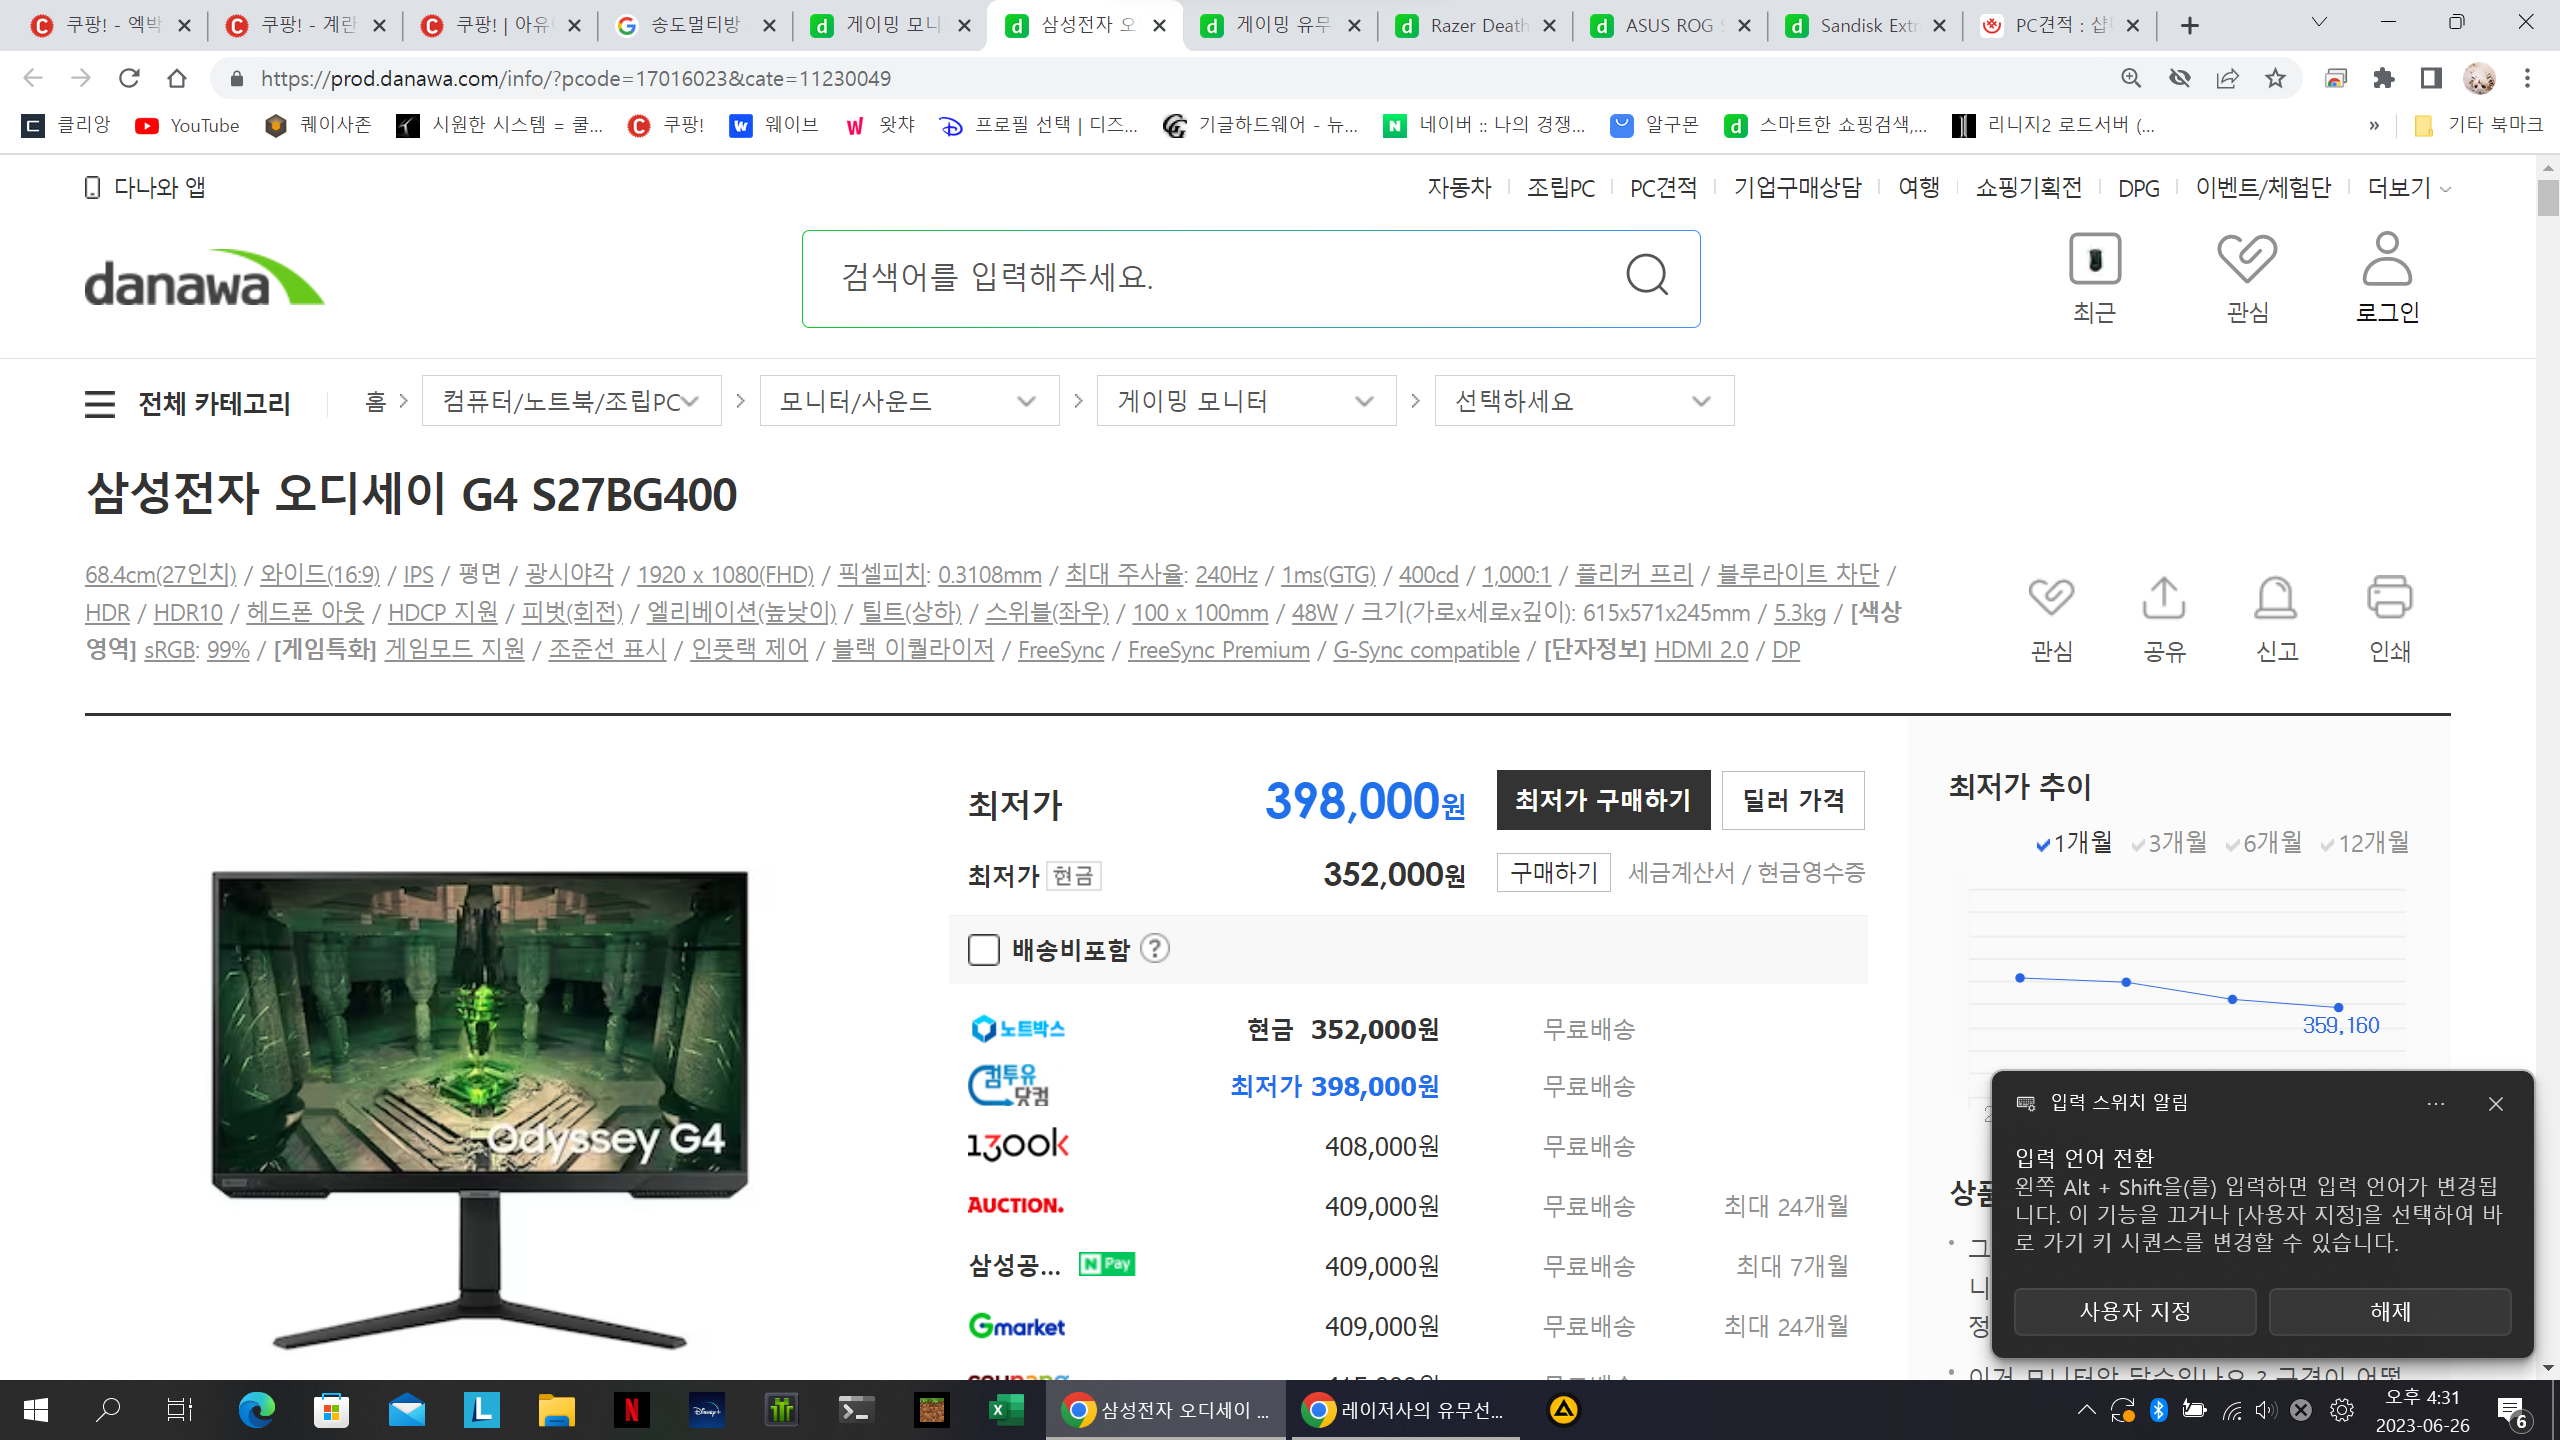Select the 1개월 price trend period
The height and width of the screenshot is (1440, 2560).
pyautogui.click(x=2075, y=843)
